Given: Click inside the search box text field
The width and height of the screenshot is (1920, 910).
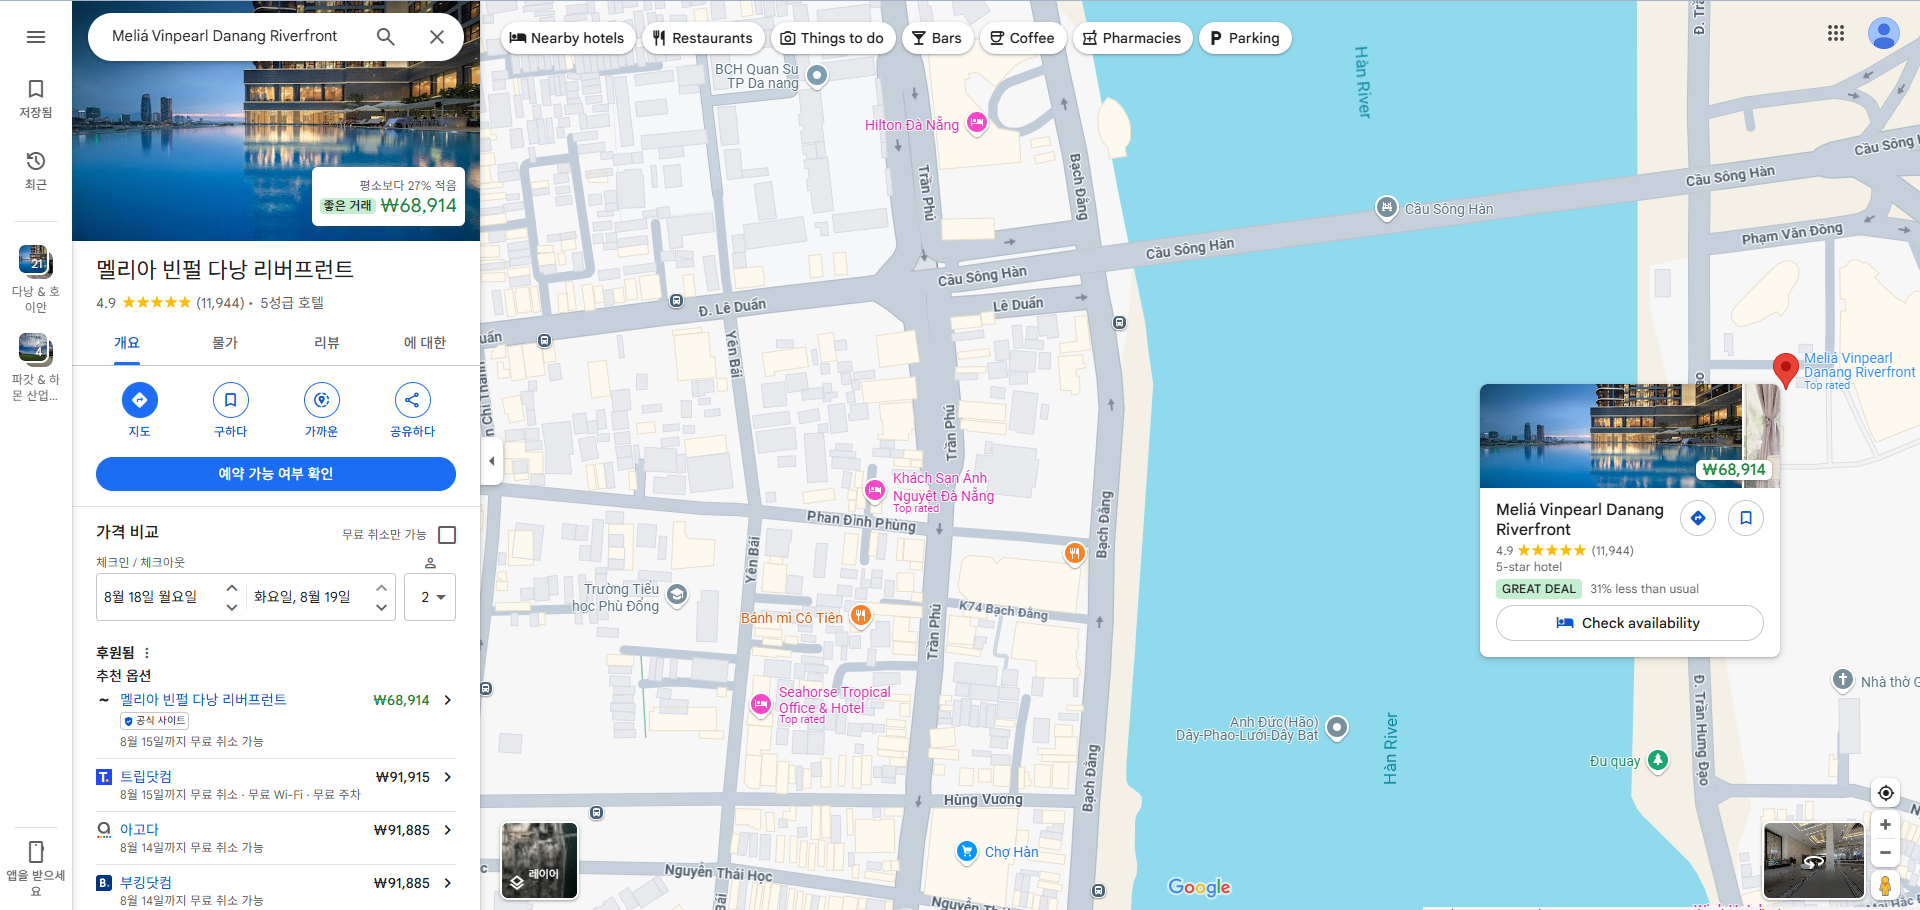Looking at the screenshot, I should (225, 36).
